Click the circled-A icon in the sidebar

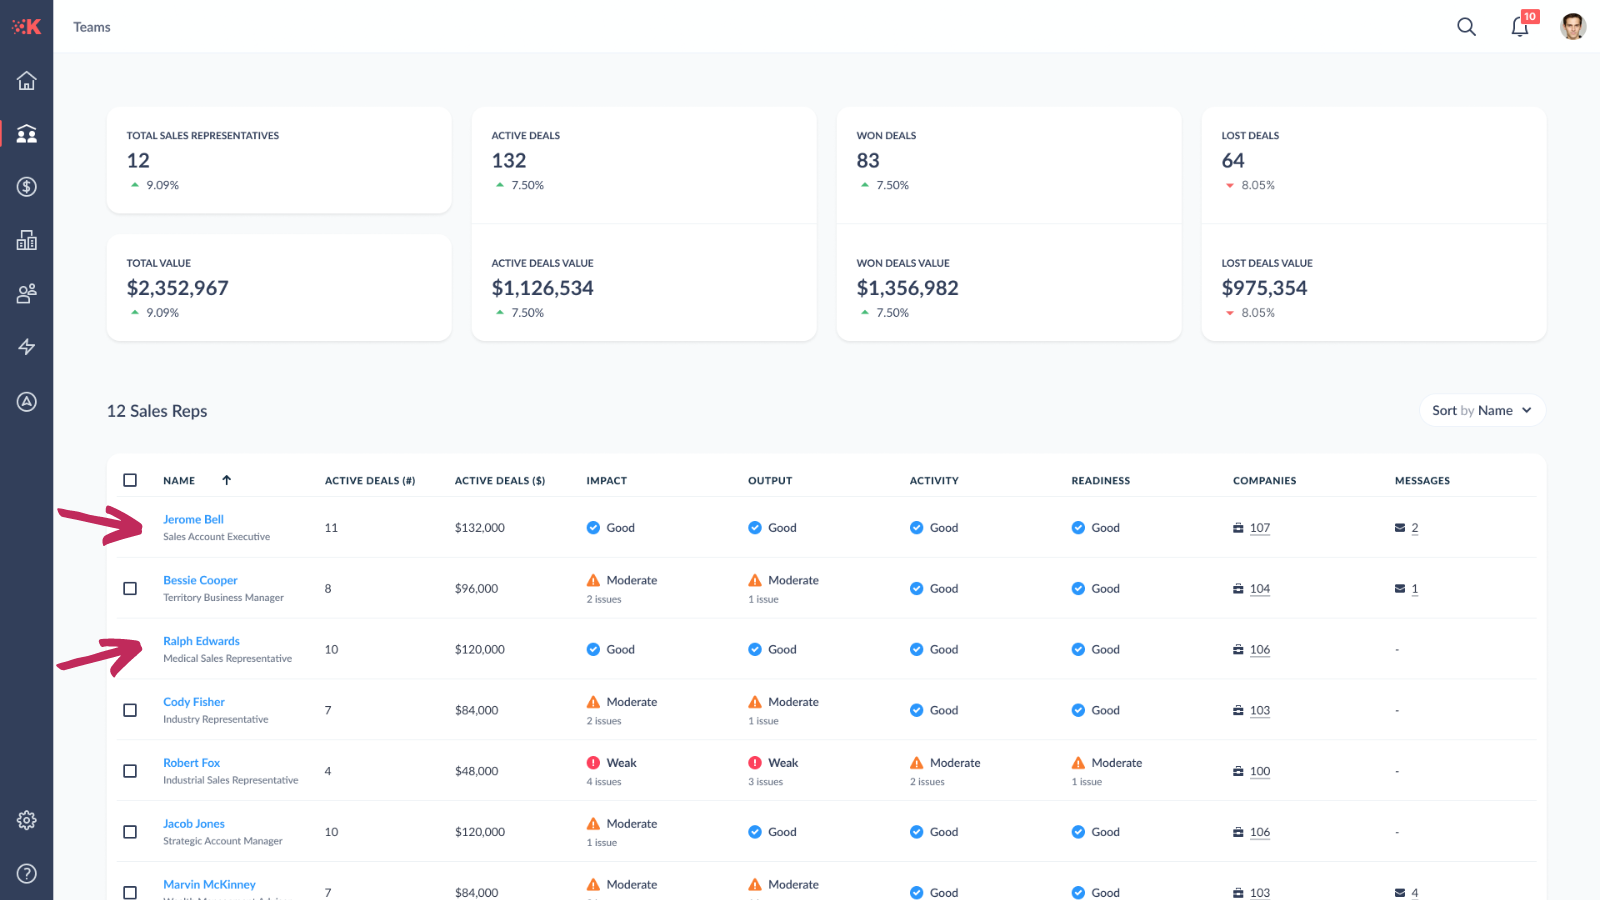[x=26, y=402]
